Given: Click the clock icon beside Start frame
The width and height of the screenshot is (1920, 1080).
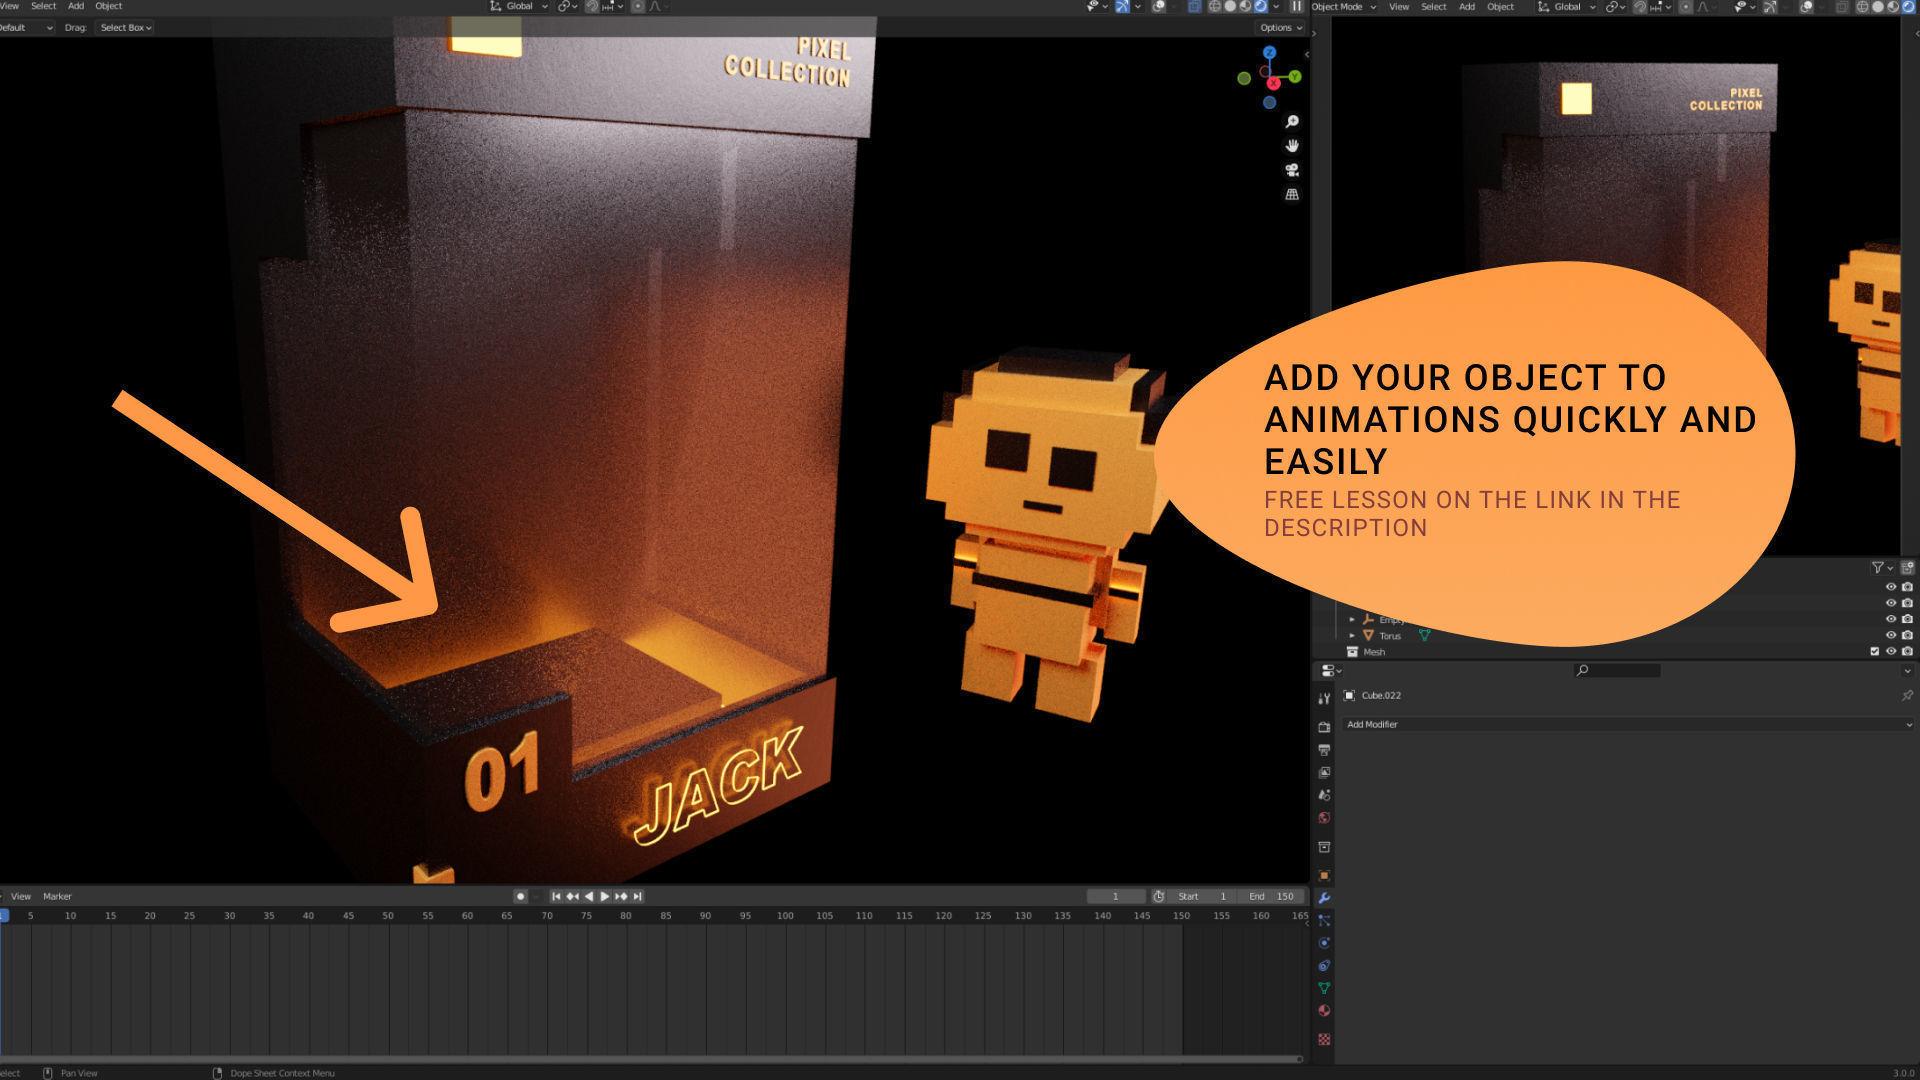Looking at the screenshot, I should (x=1158, y=896).
